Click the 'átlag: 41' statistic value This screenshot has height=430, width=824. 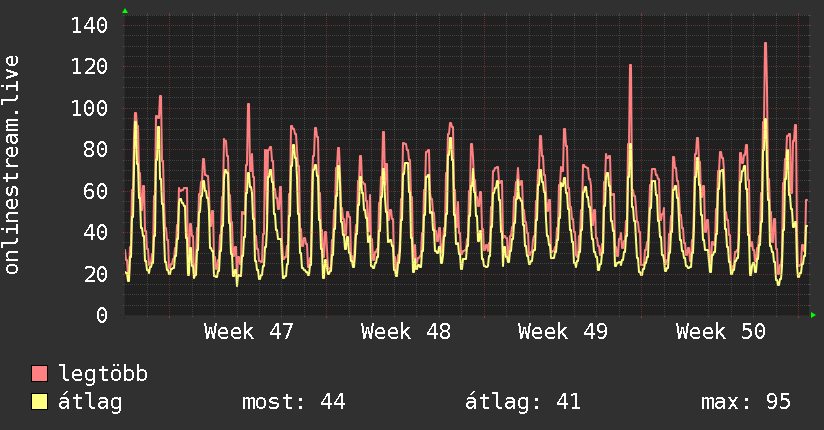click(x=523, y=402)
